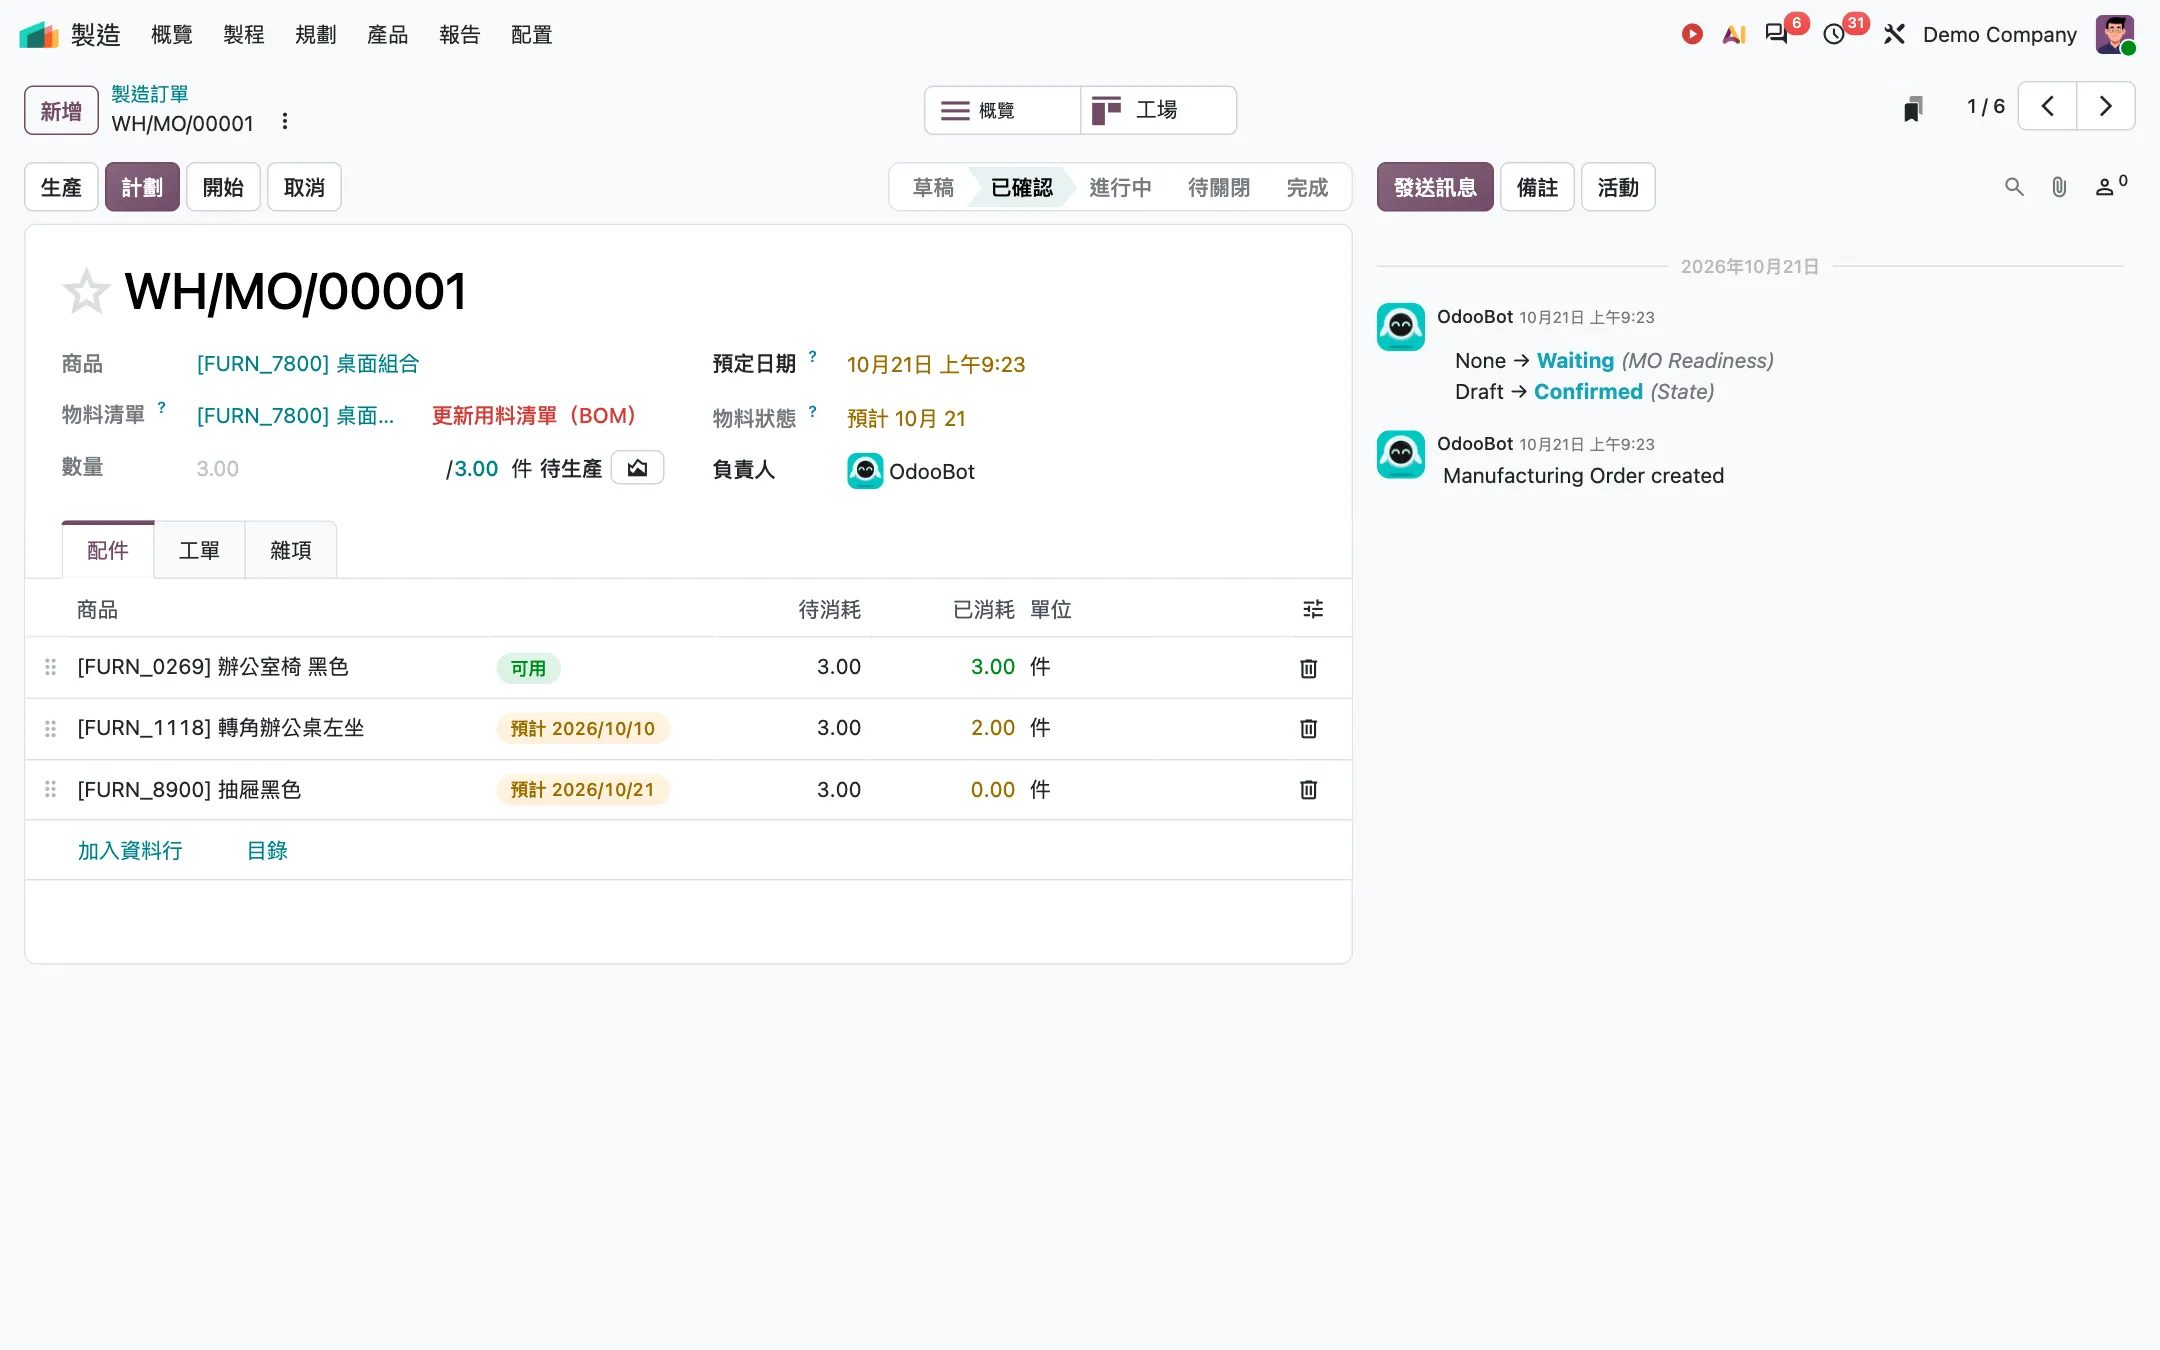Delete the FURN_0269 辦公室椅 row

coord(1308,668)
